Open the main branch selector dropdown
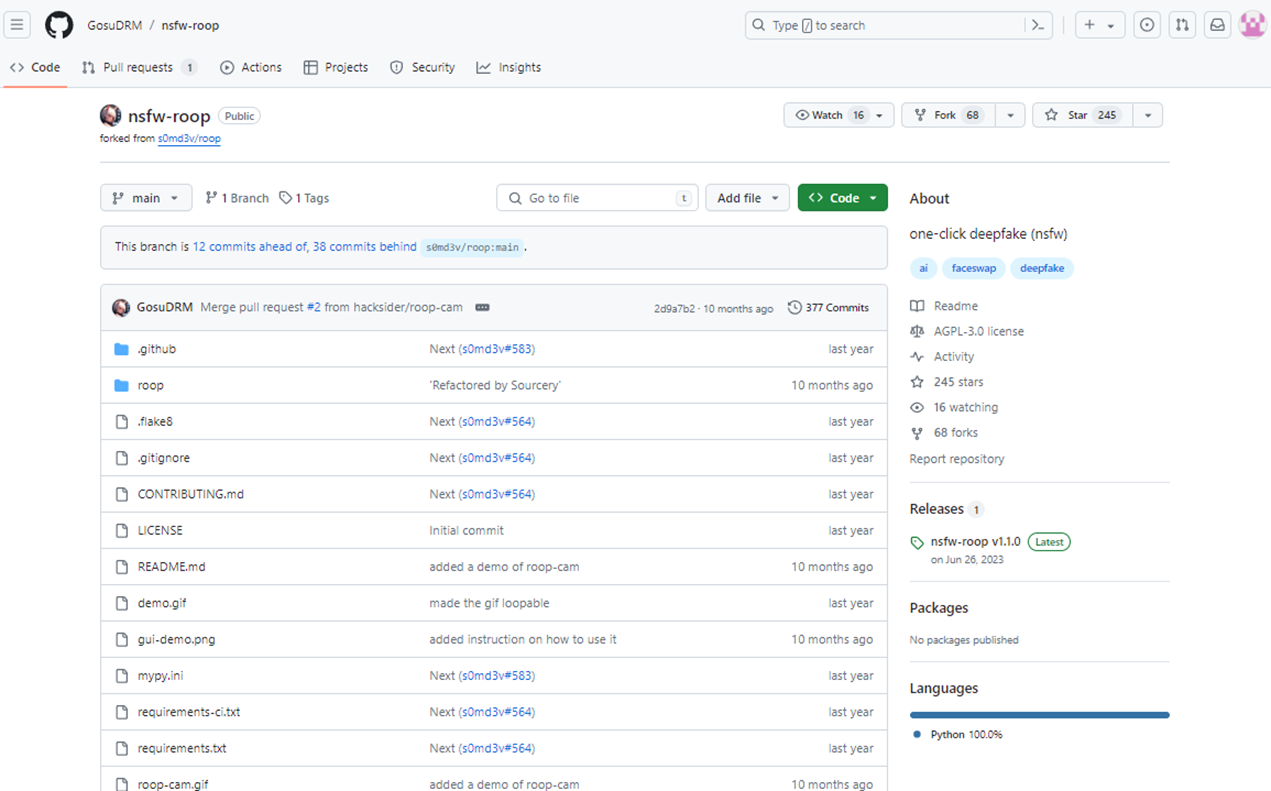 pyautogui.click(x=146, y=198)
